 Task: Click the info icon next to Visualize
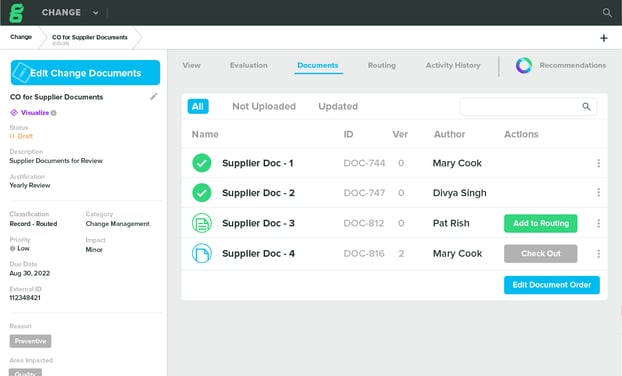(x=54, y=113)
